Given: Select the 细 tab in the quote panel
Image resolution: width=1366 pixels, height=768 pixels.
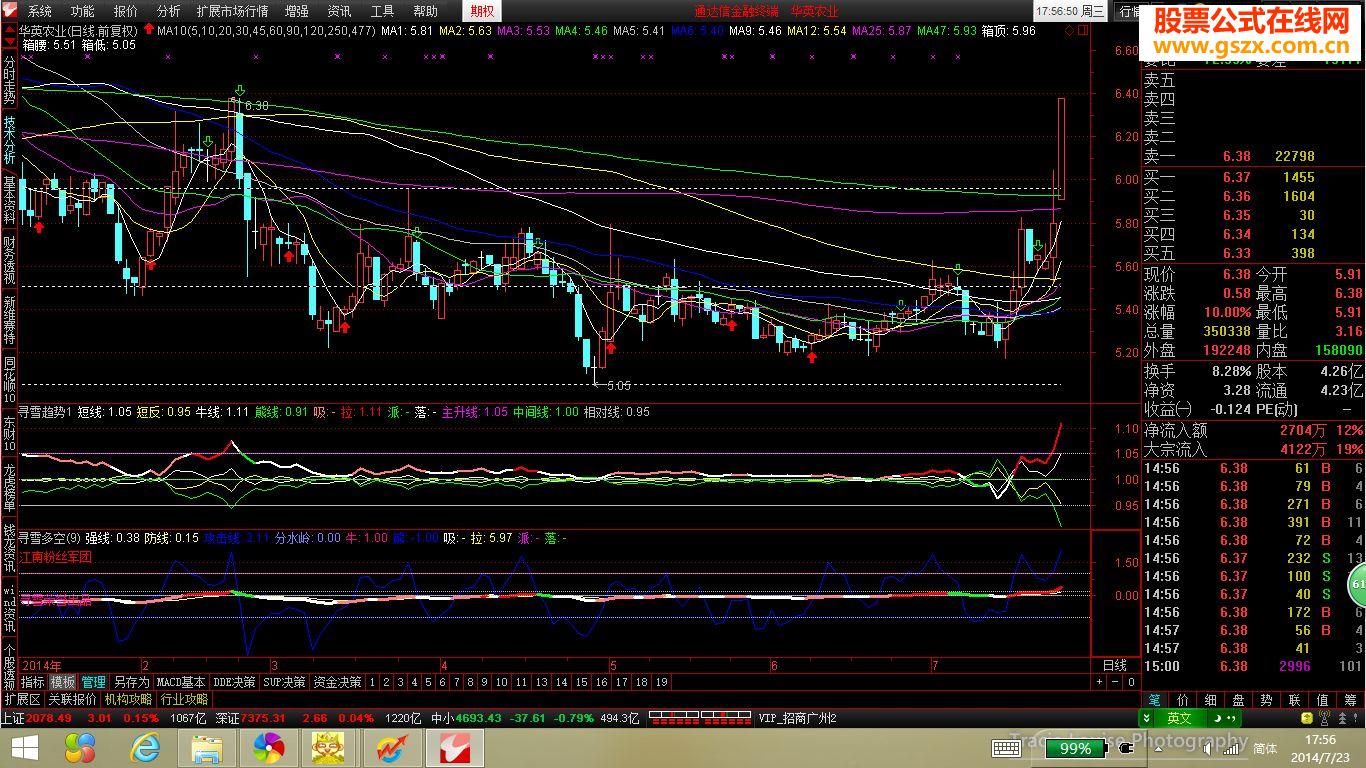Looking at the screenshot, I should [1211, 700].
